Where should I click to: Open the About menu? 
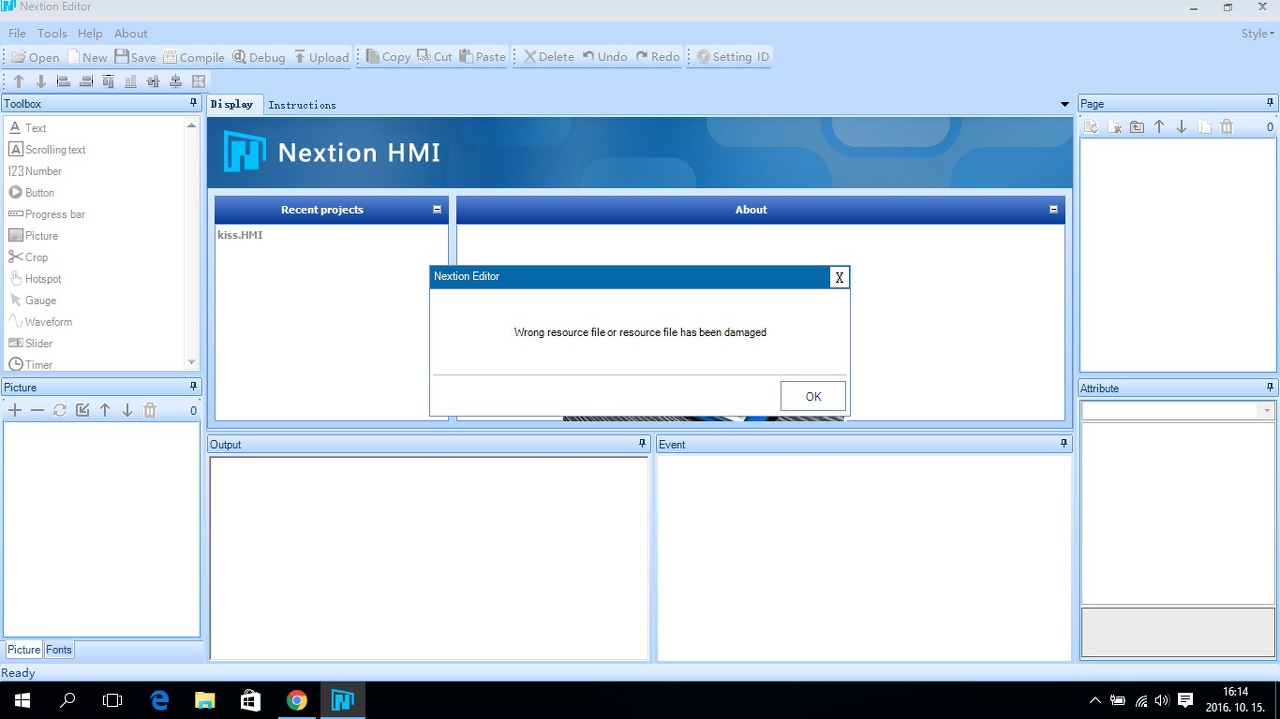[131, 33]
